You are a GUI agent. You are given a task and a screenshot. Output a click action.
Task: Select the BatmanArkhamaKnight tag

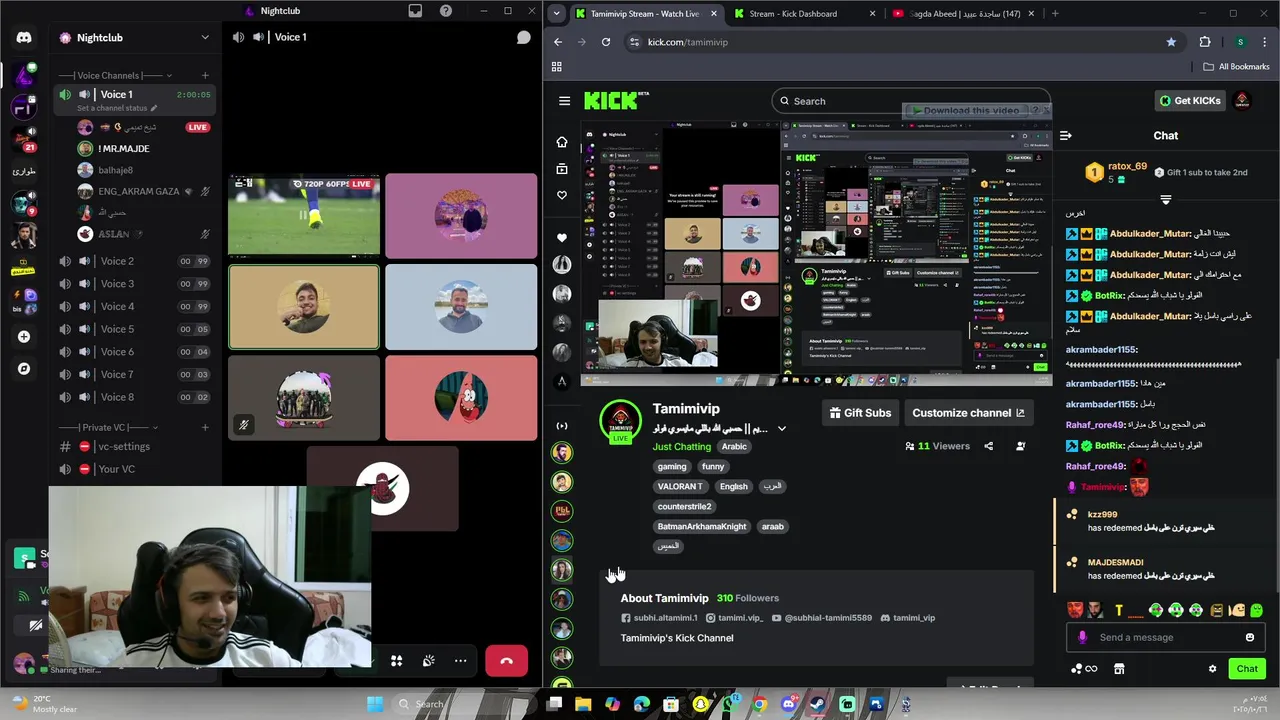702,527
